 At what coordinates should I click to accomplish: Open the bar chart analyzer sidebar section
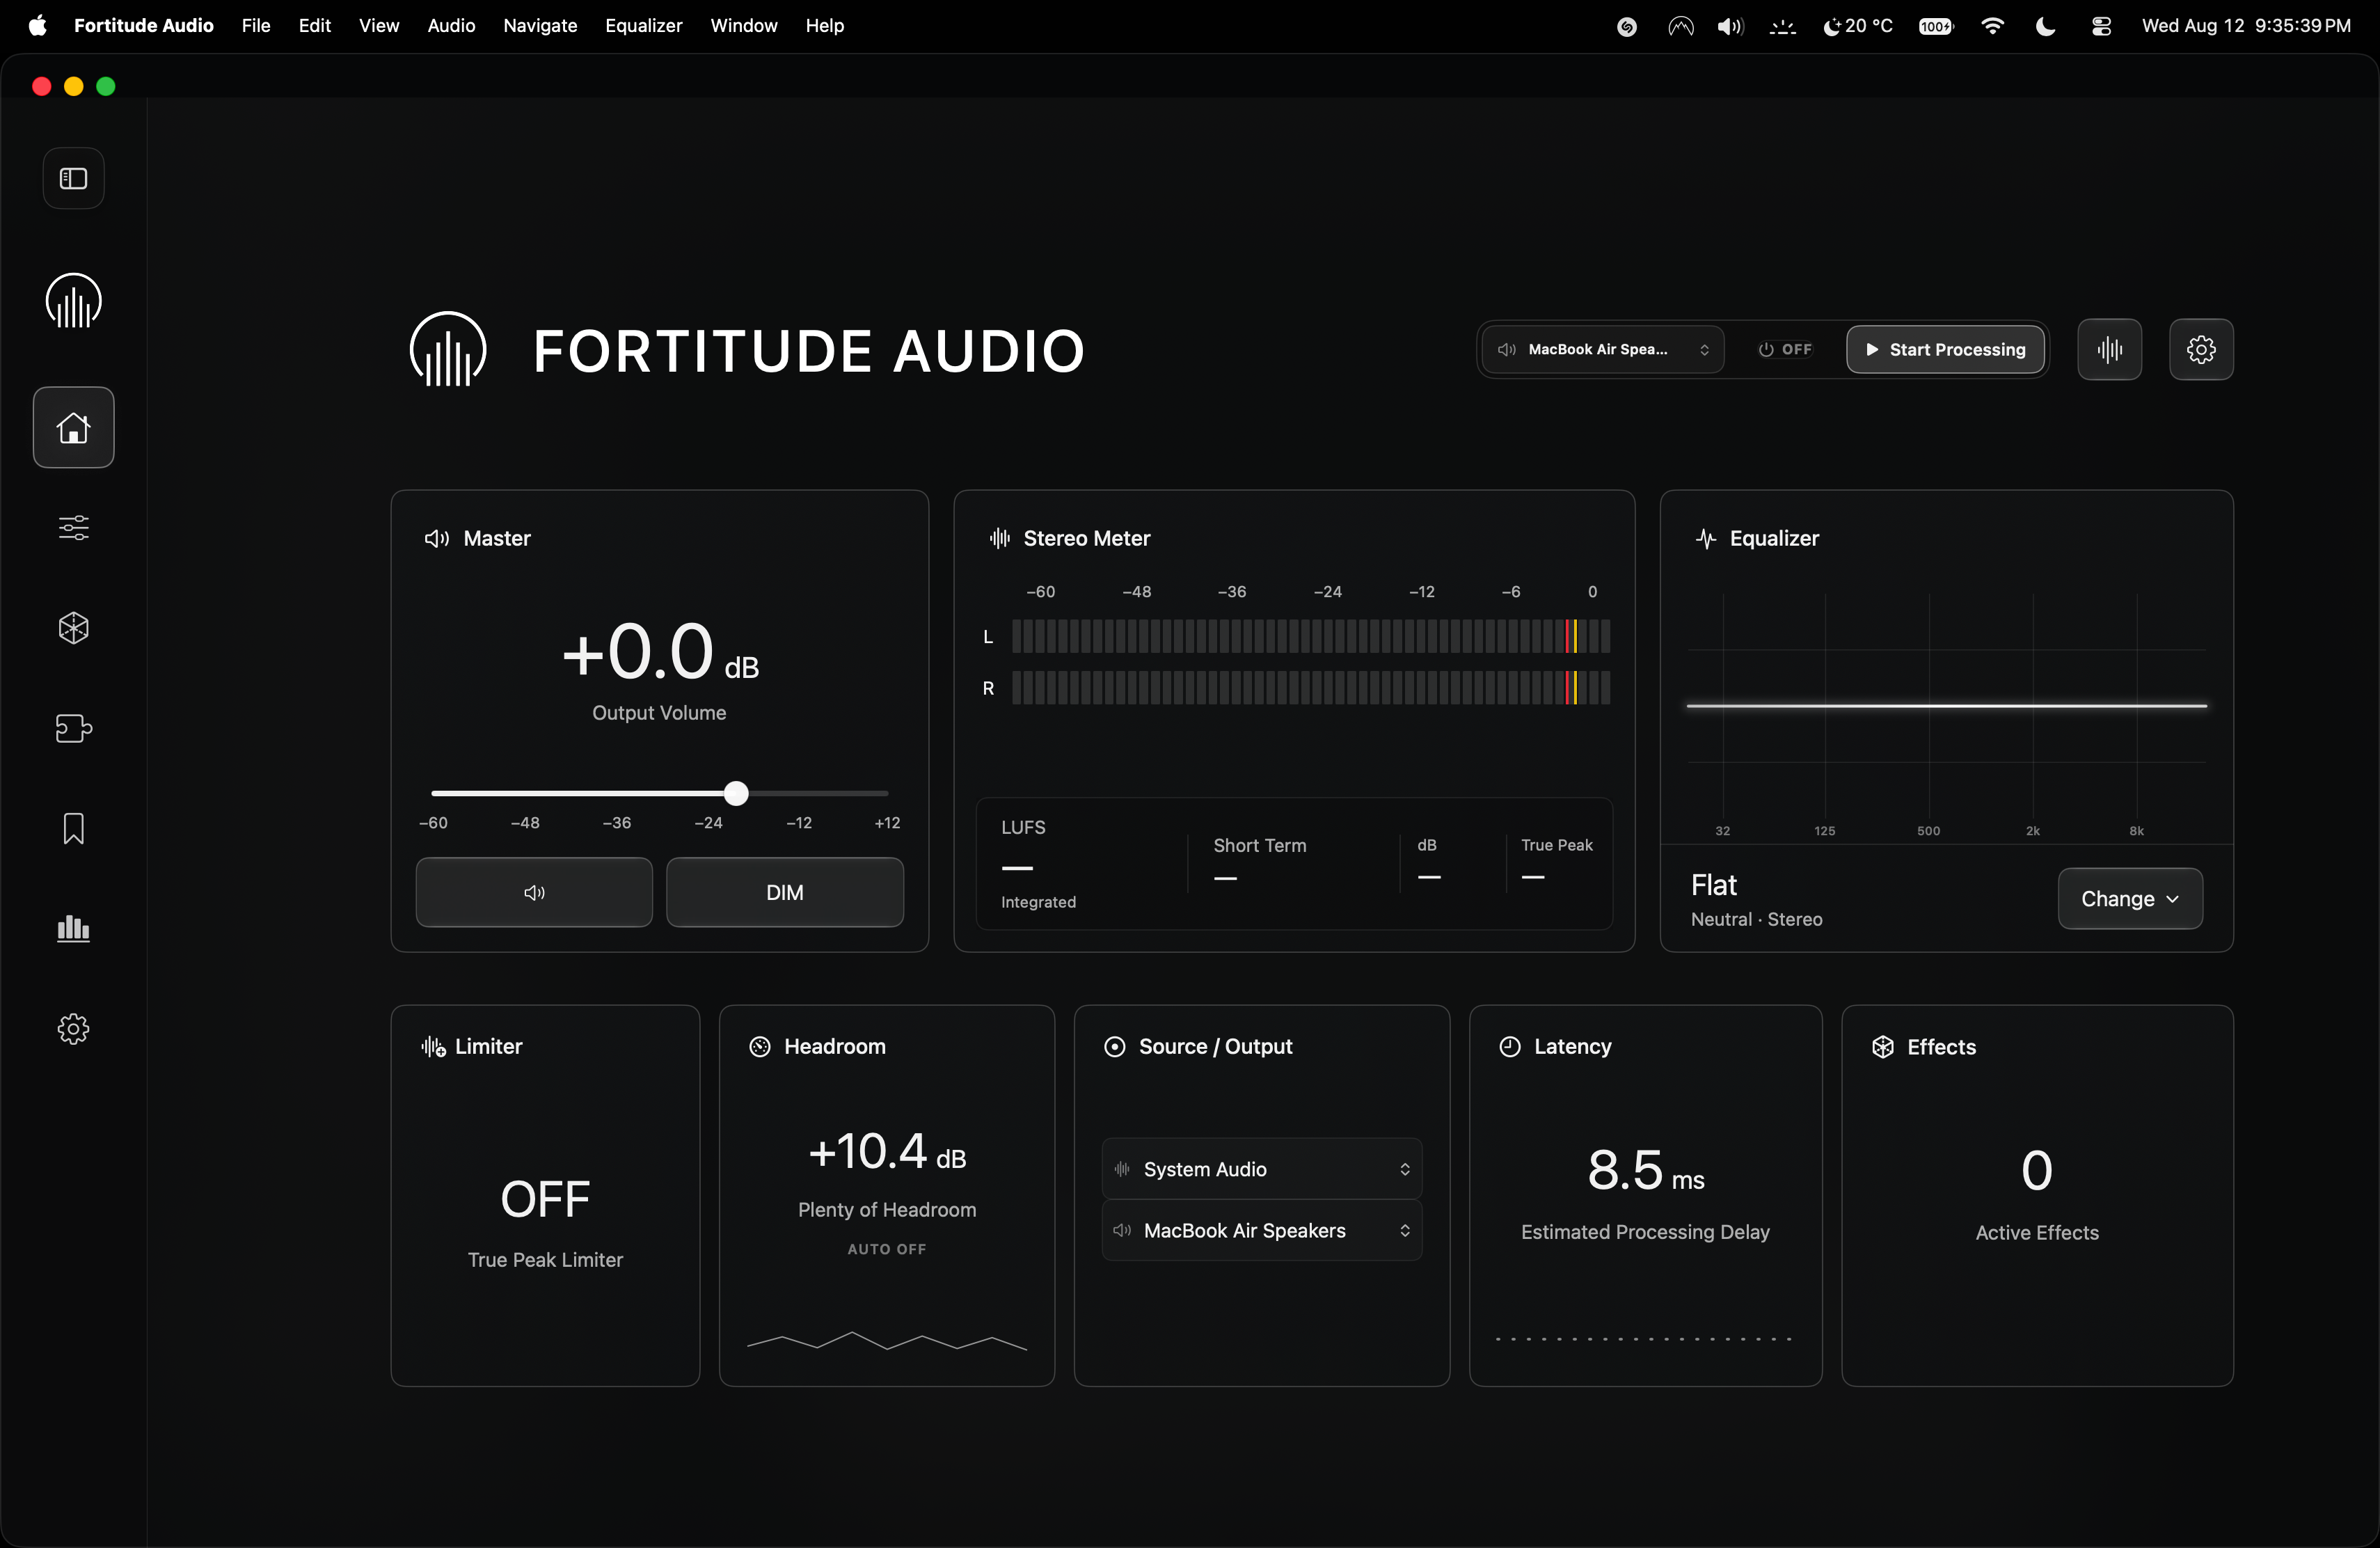[73, 928]
